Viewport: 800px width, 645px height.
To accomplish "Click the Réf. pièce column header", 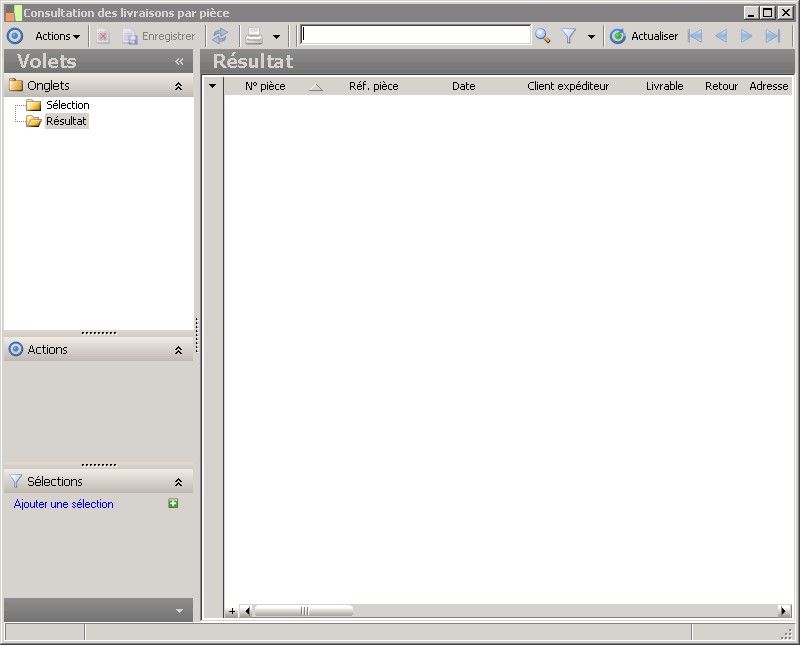I will pyautogui.click(x=373, y=86).
